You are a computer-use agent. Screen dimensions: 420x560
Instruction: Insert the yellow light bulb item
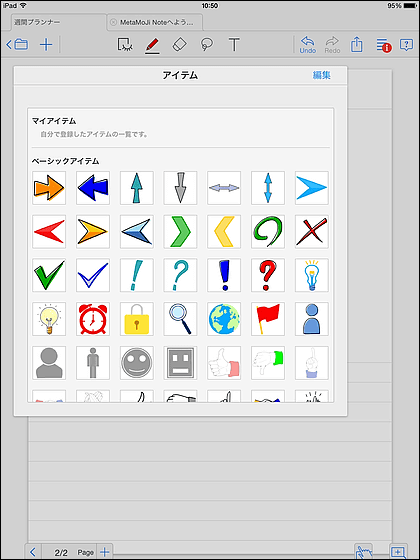49,319
